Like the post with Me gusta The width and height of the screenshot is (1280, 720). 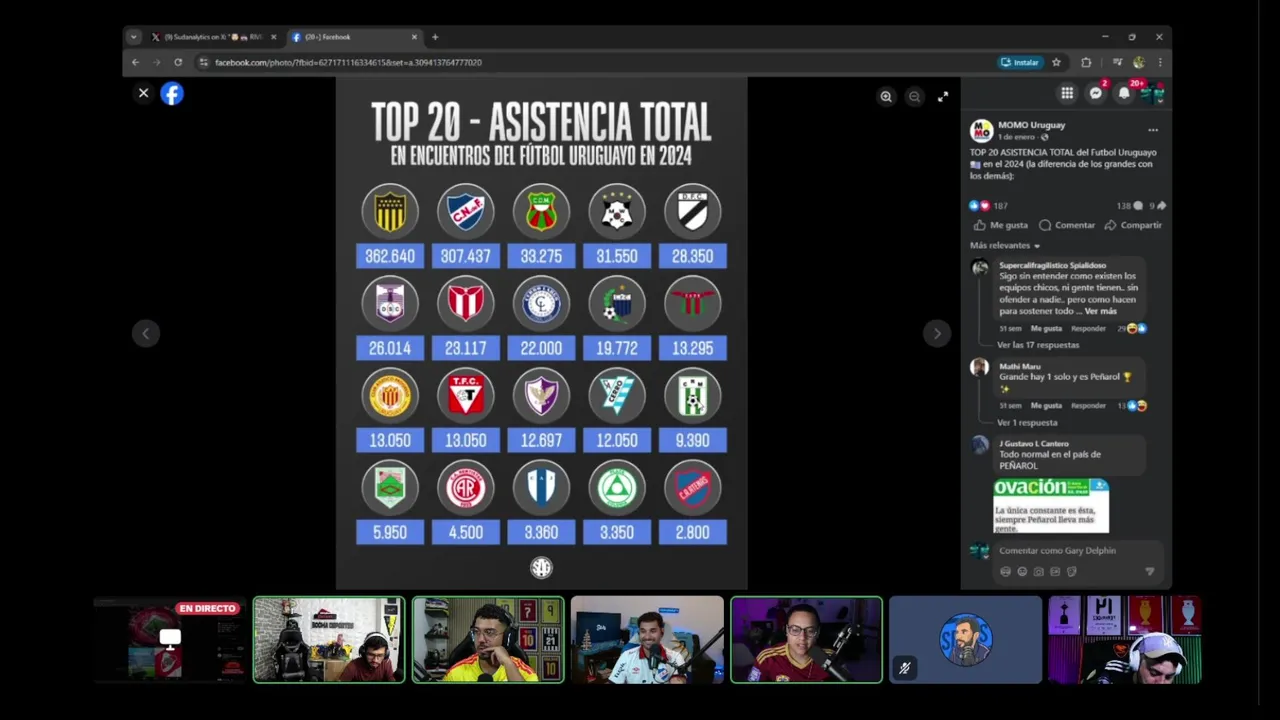tap(1001, 225)
